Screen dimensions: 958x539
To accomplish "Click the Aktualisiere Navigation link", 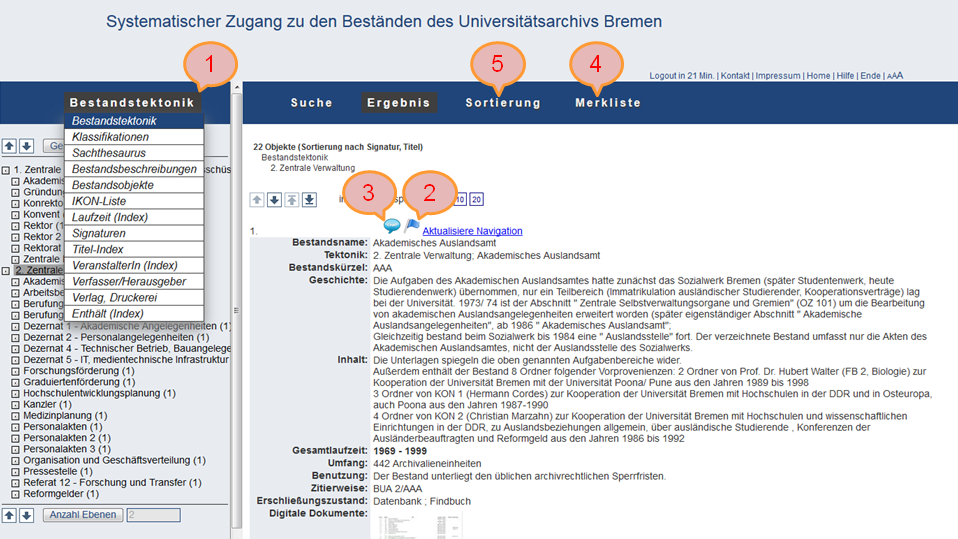I will [x=472, y=231].
